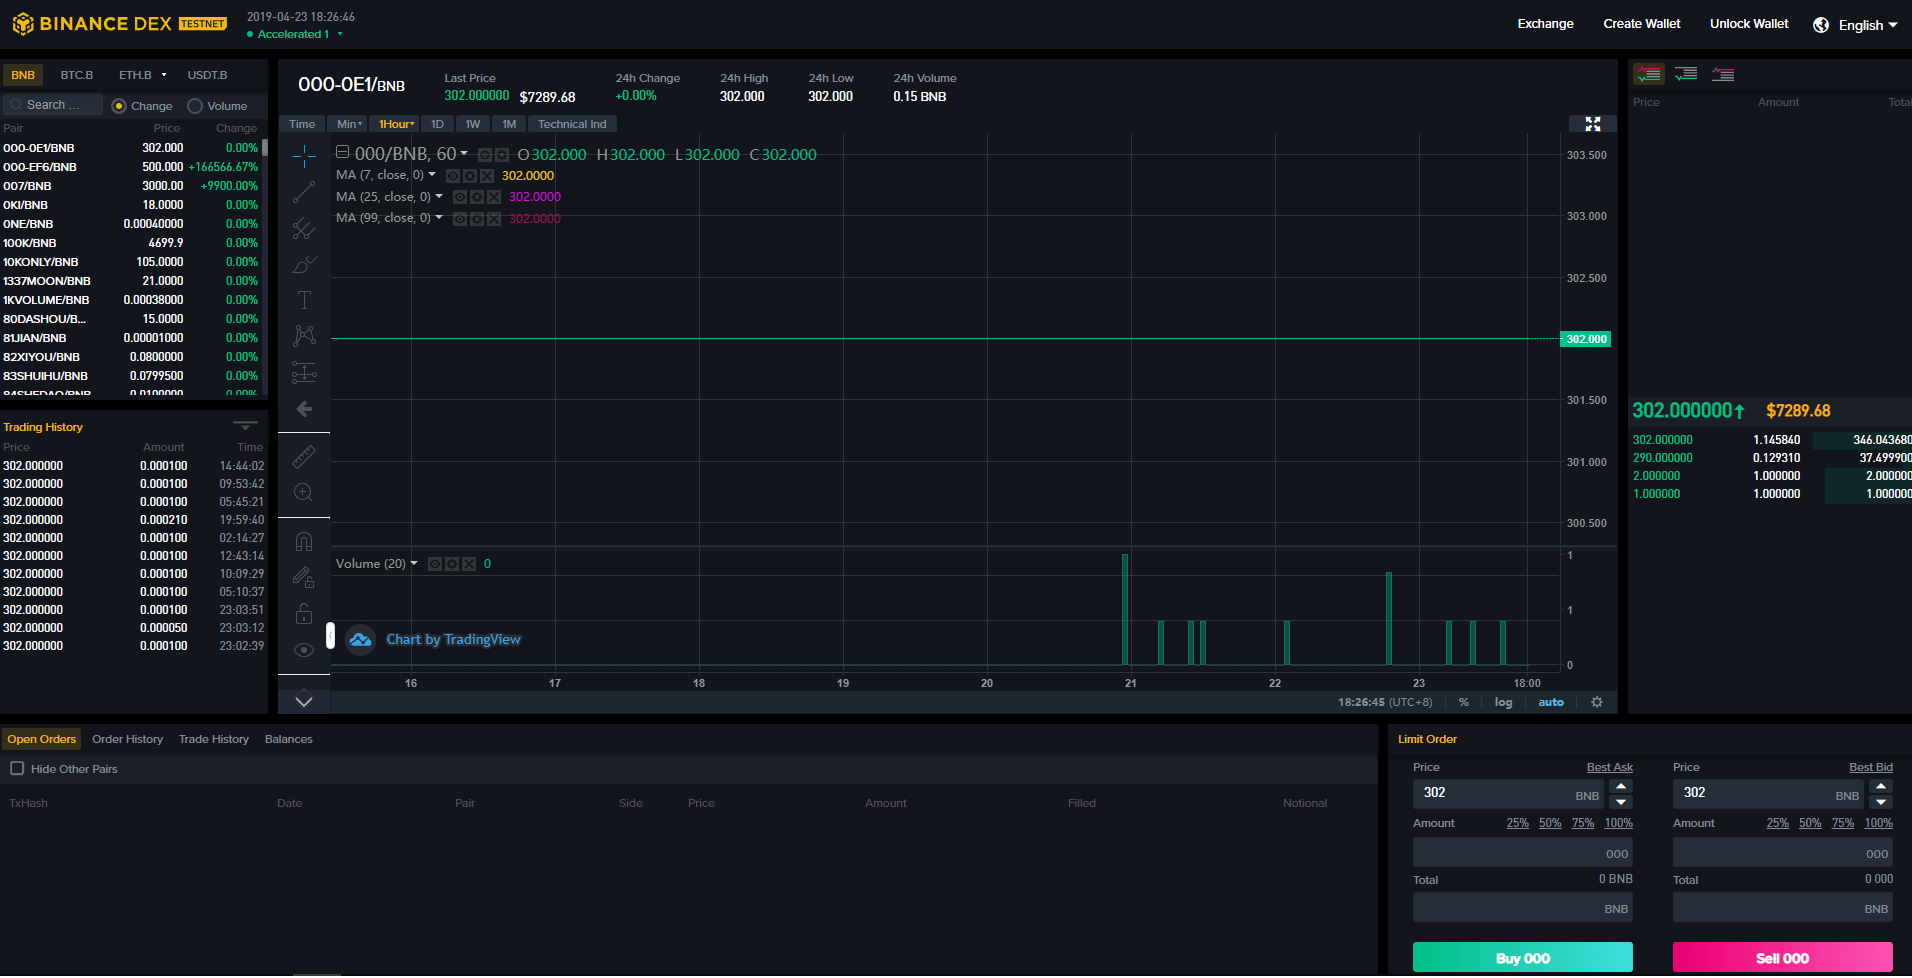Hide the MA 7 indicator via eye icon
Image resolution: width=1912 pixels, height=978 pixels.
tap(453, 176)
